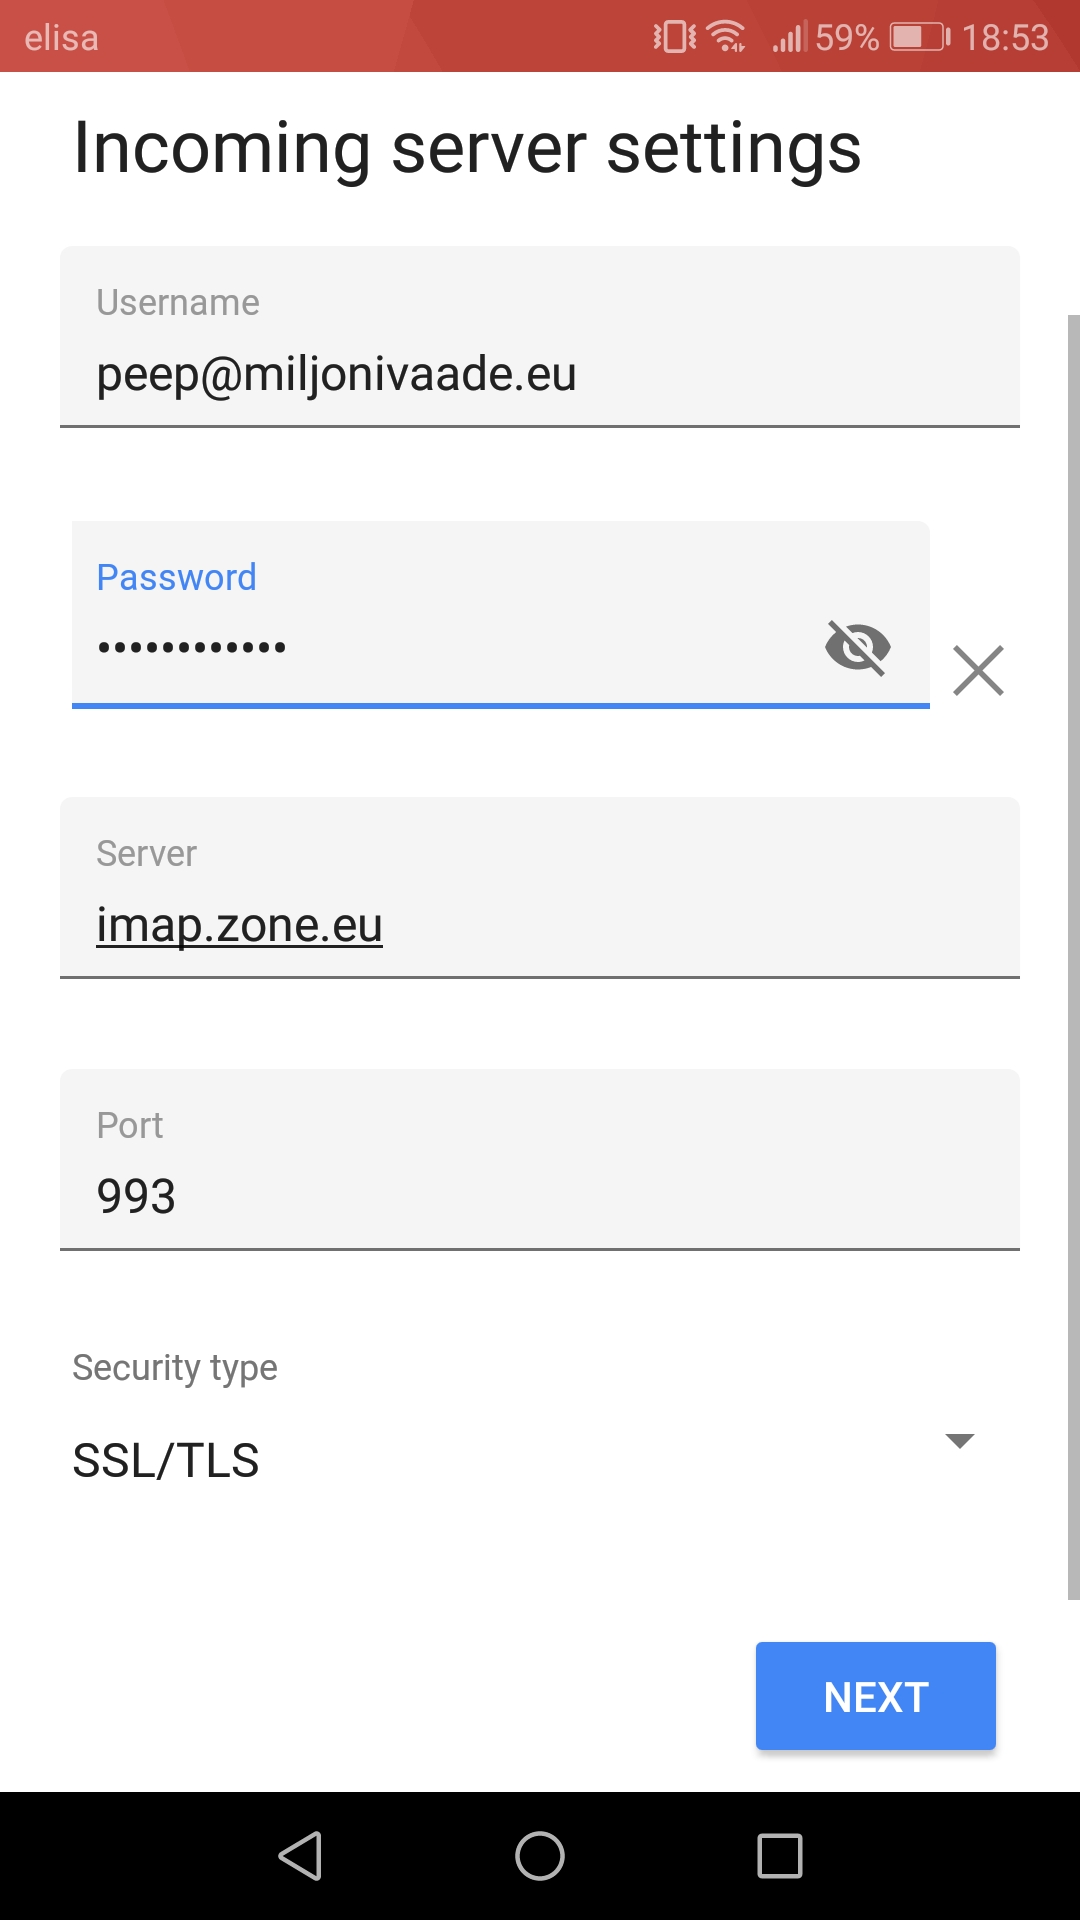
Task: Tap the Wi-Fi icon in status bar
Action: [x=726, y=37]
